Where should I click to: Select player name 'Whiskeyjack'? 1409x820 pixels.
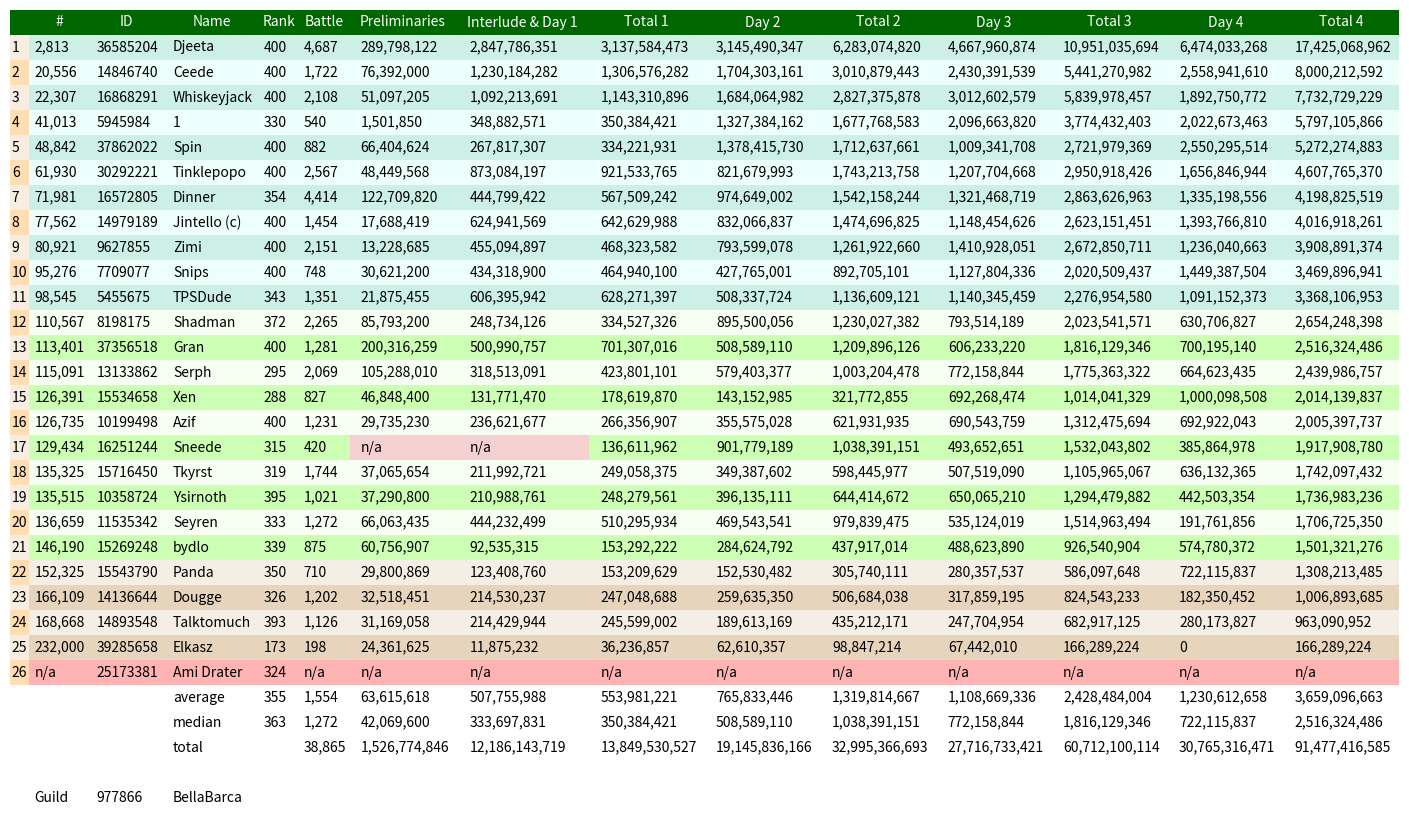tap(213, 97)
